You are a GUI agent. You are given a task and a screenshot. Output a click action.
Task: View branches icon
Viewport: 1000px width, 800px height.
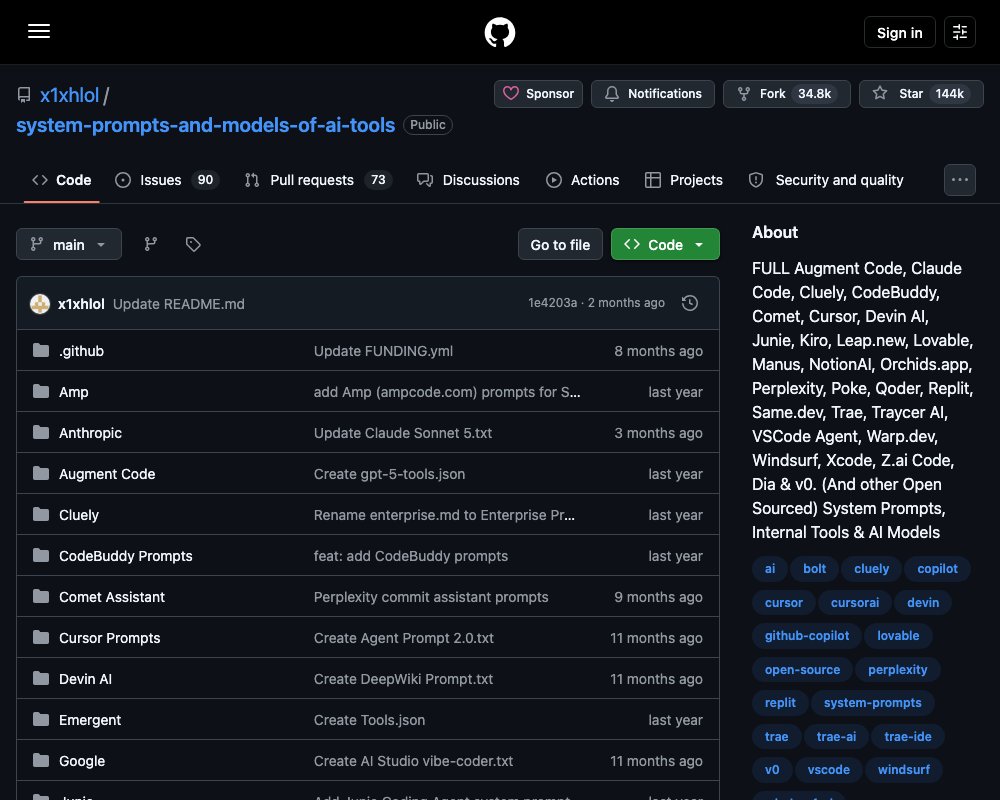coord(151,244)
